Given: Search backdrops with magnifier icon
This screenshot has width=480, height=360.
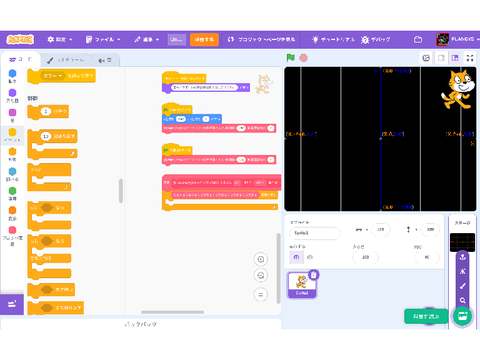Looking at the screenshot, I should (463, 300).
